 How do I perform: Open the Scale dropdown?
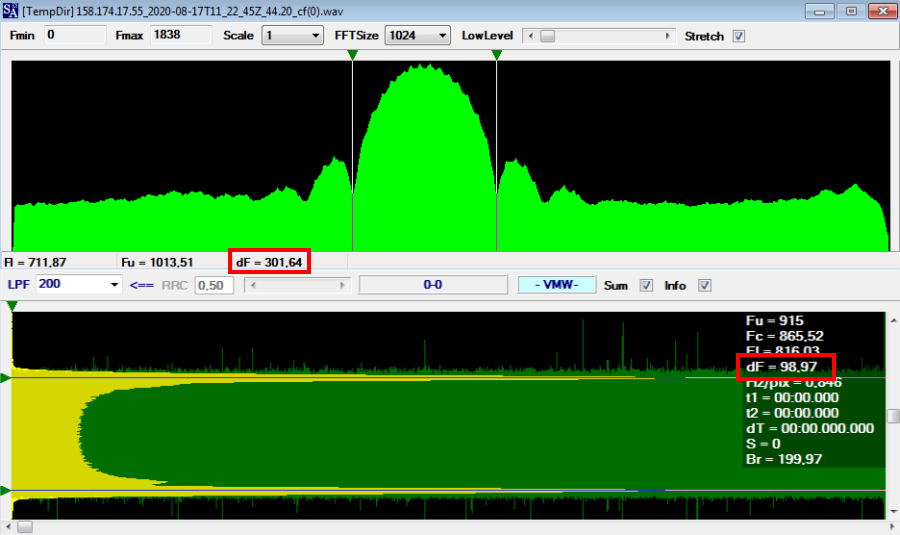coord(293,36)
